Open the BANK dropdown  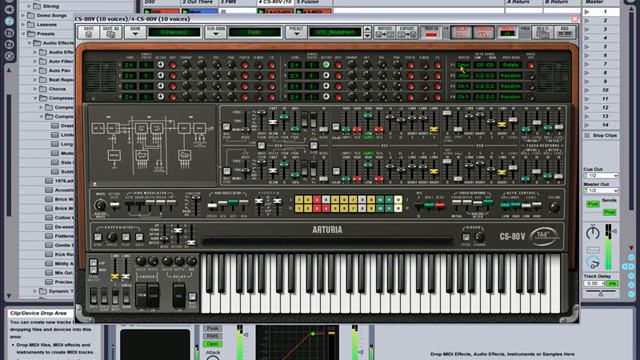click(x=135, y=32)
